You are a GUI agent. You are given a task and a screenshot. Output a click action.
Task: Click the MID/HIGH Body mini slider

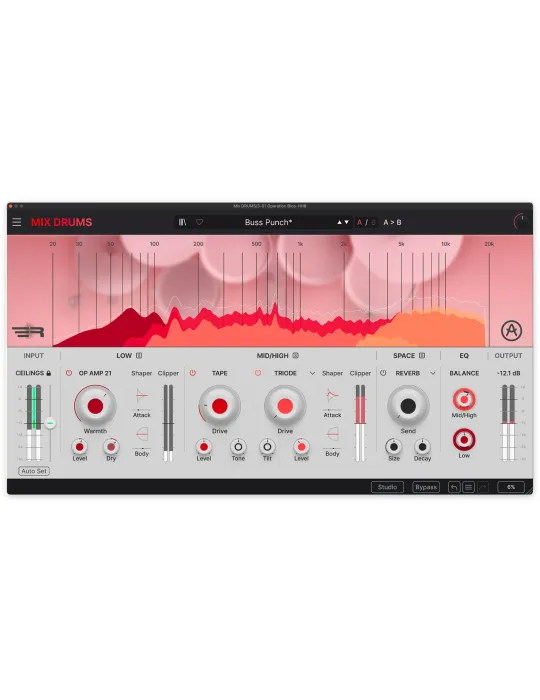coord(332,448)
